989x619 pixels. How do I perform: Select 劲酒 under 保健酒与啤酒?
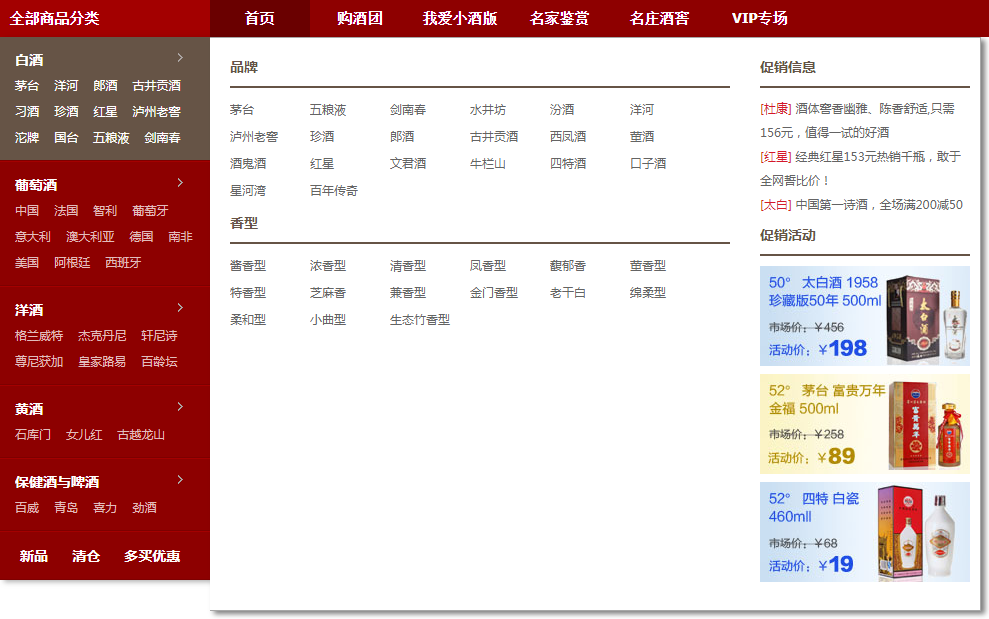pyautogui.click(x=144, y=508)
